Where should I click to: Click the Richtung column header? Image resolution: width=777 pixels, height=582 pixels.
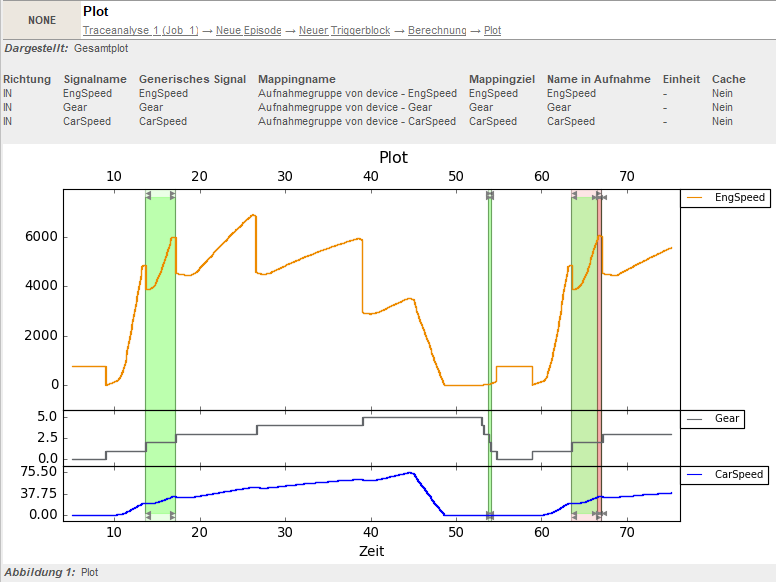point(27,79)
